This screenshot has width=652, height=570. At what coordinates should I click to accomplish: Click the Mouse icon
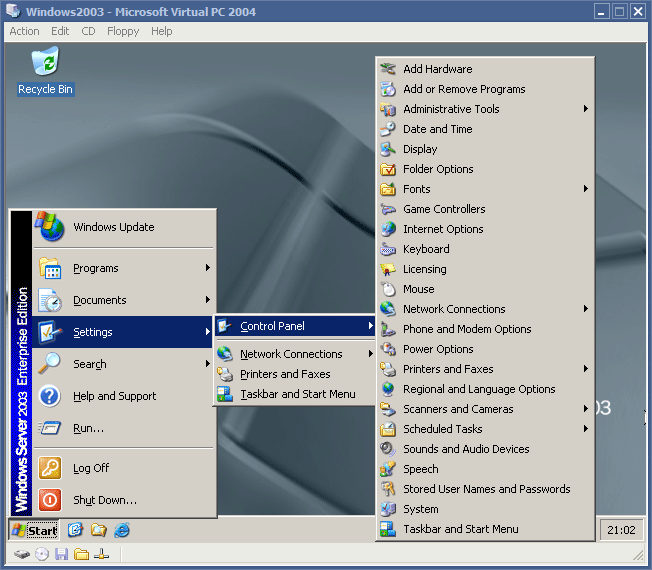coord(388,289)
